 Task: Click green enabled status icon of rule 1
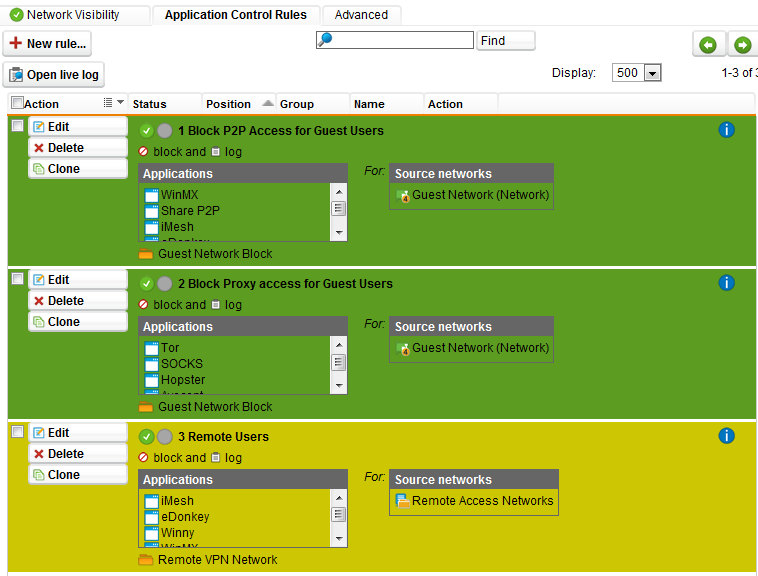pyautogui.click(x=147, y=131)
